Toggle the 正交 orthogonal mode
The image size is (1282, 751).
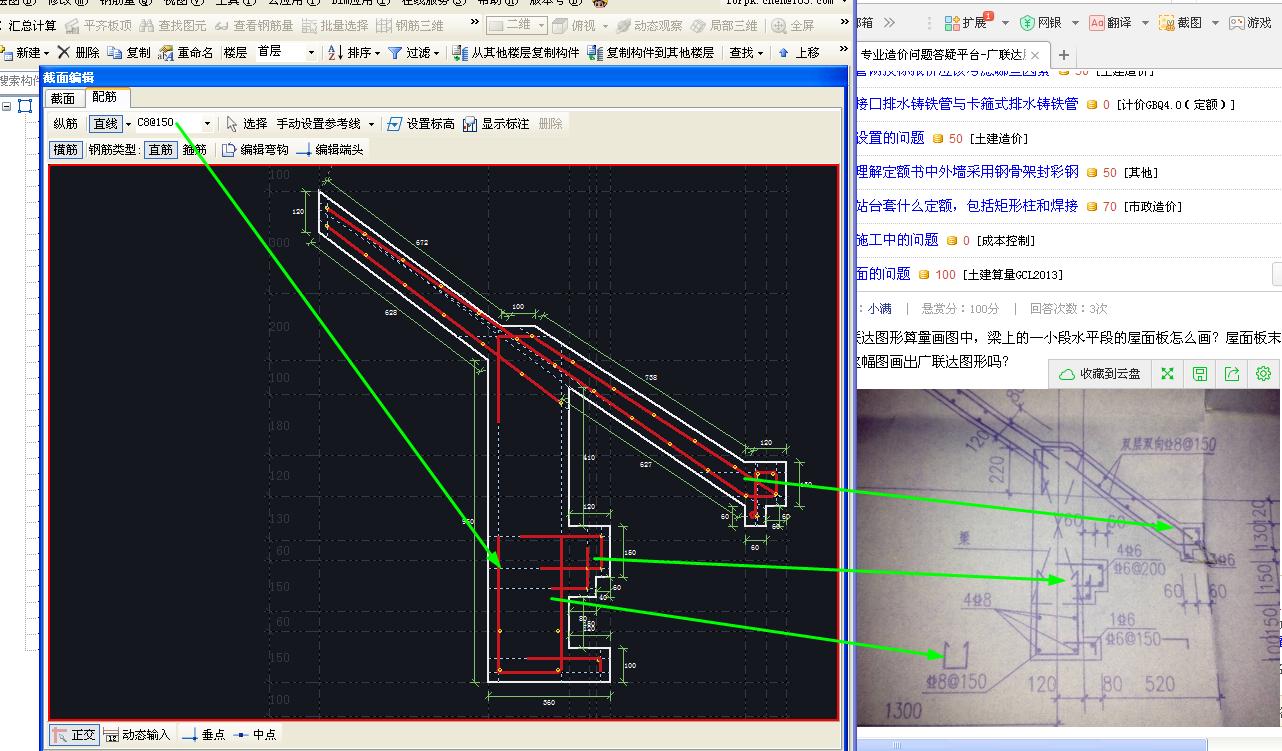(74, 734)
